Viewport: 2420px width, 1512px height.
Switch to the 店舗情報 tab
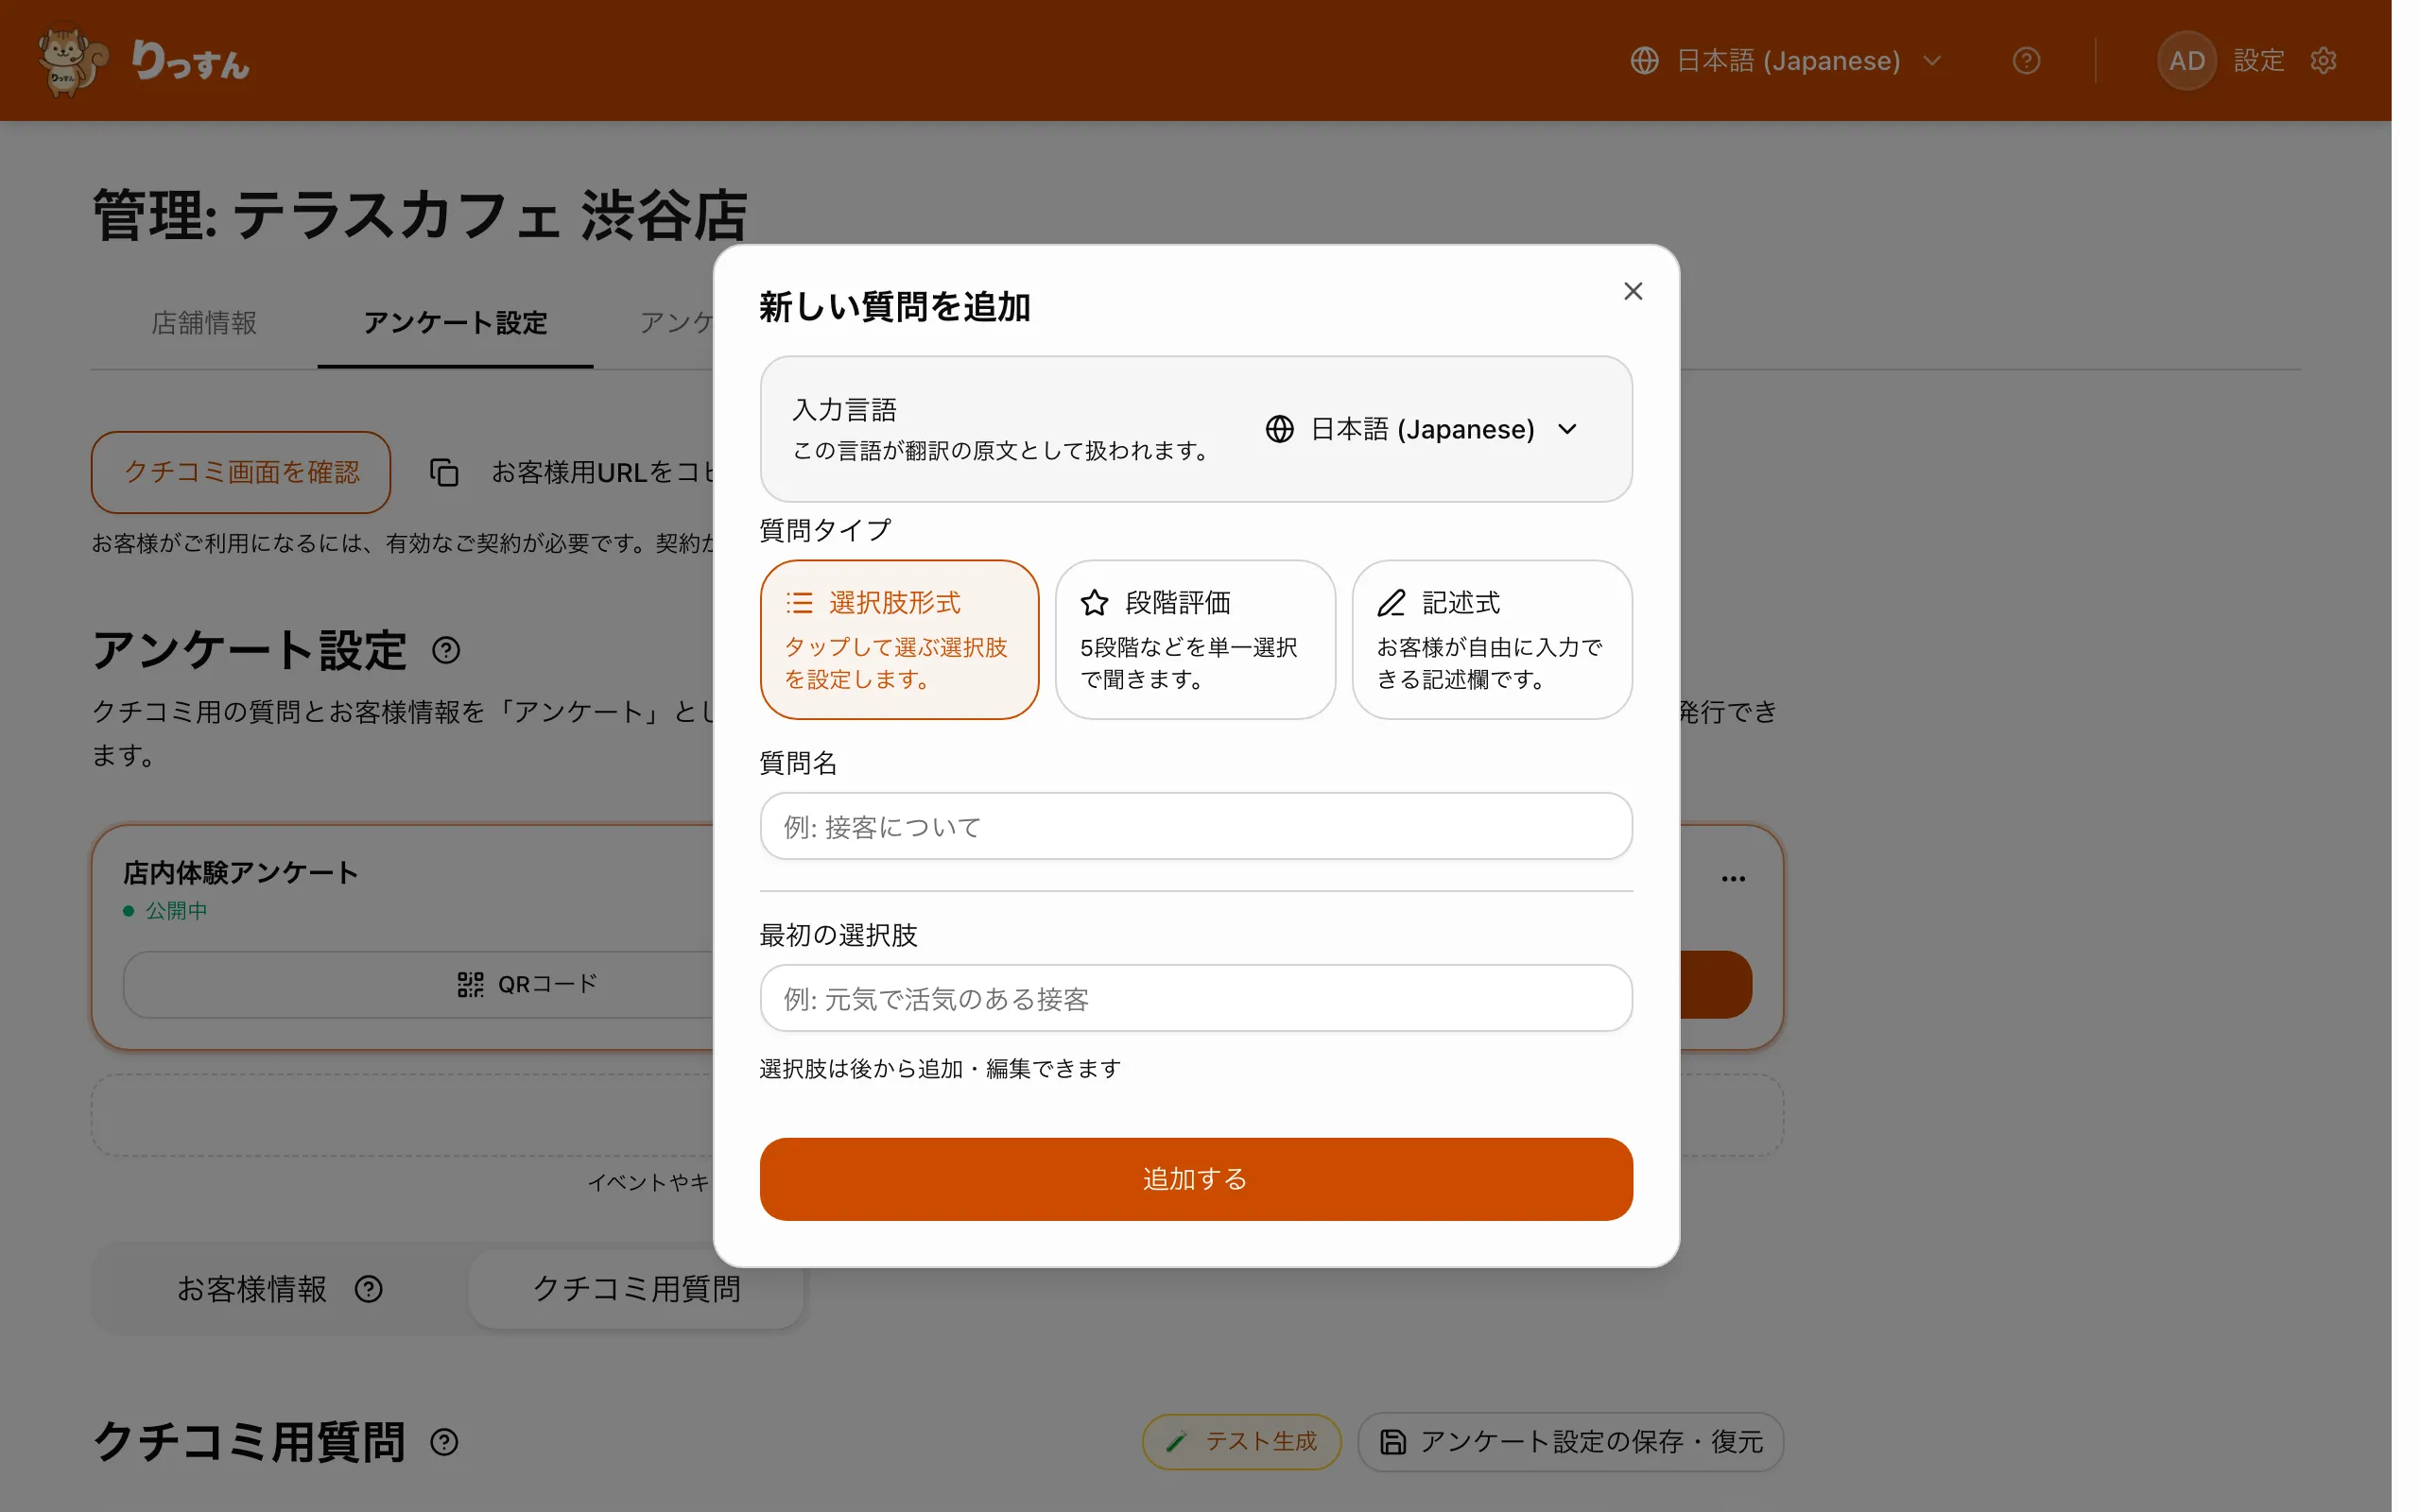pos(204,323)
